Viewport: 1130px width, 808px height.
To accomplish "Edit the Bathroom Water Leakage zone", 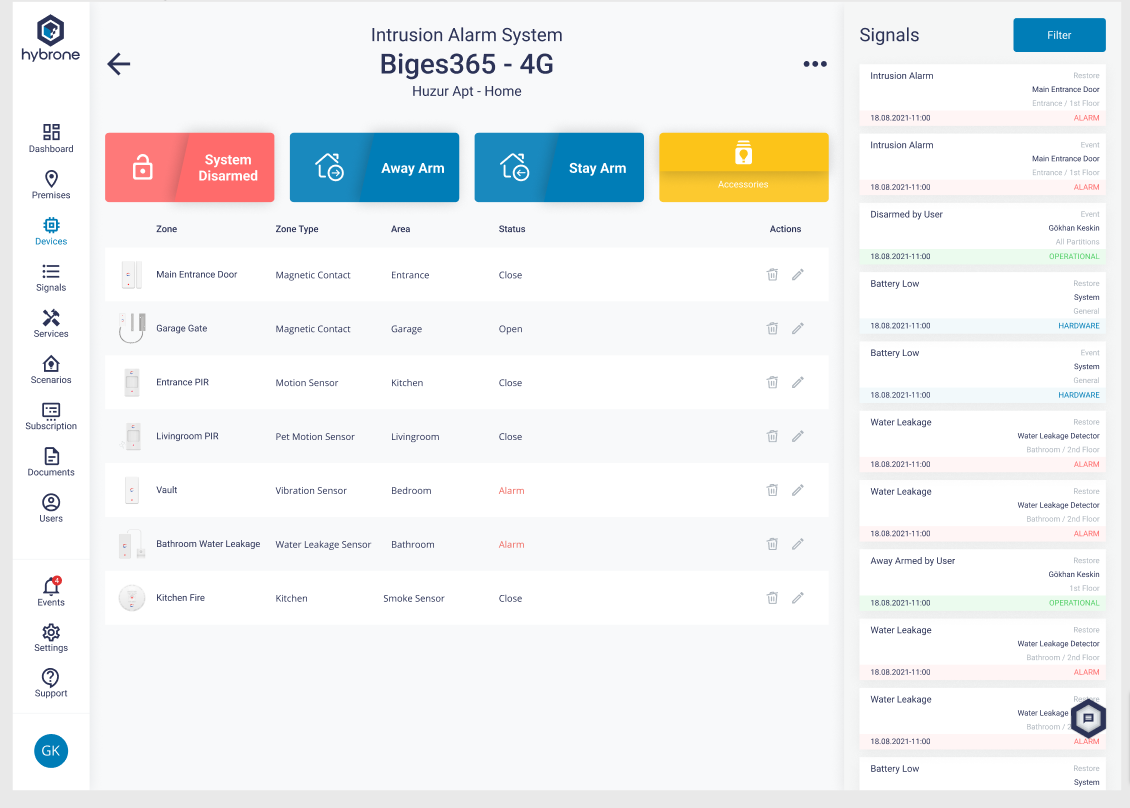I will click(798, 544).
